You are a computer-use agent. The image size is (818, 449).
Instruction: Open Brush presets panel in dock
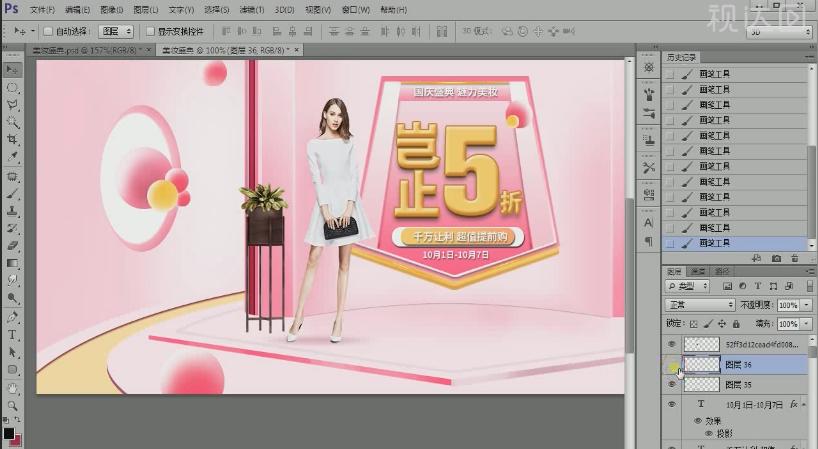(x=648, y=113)
